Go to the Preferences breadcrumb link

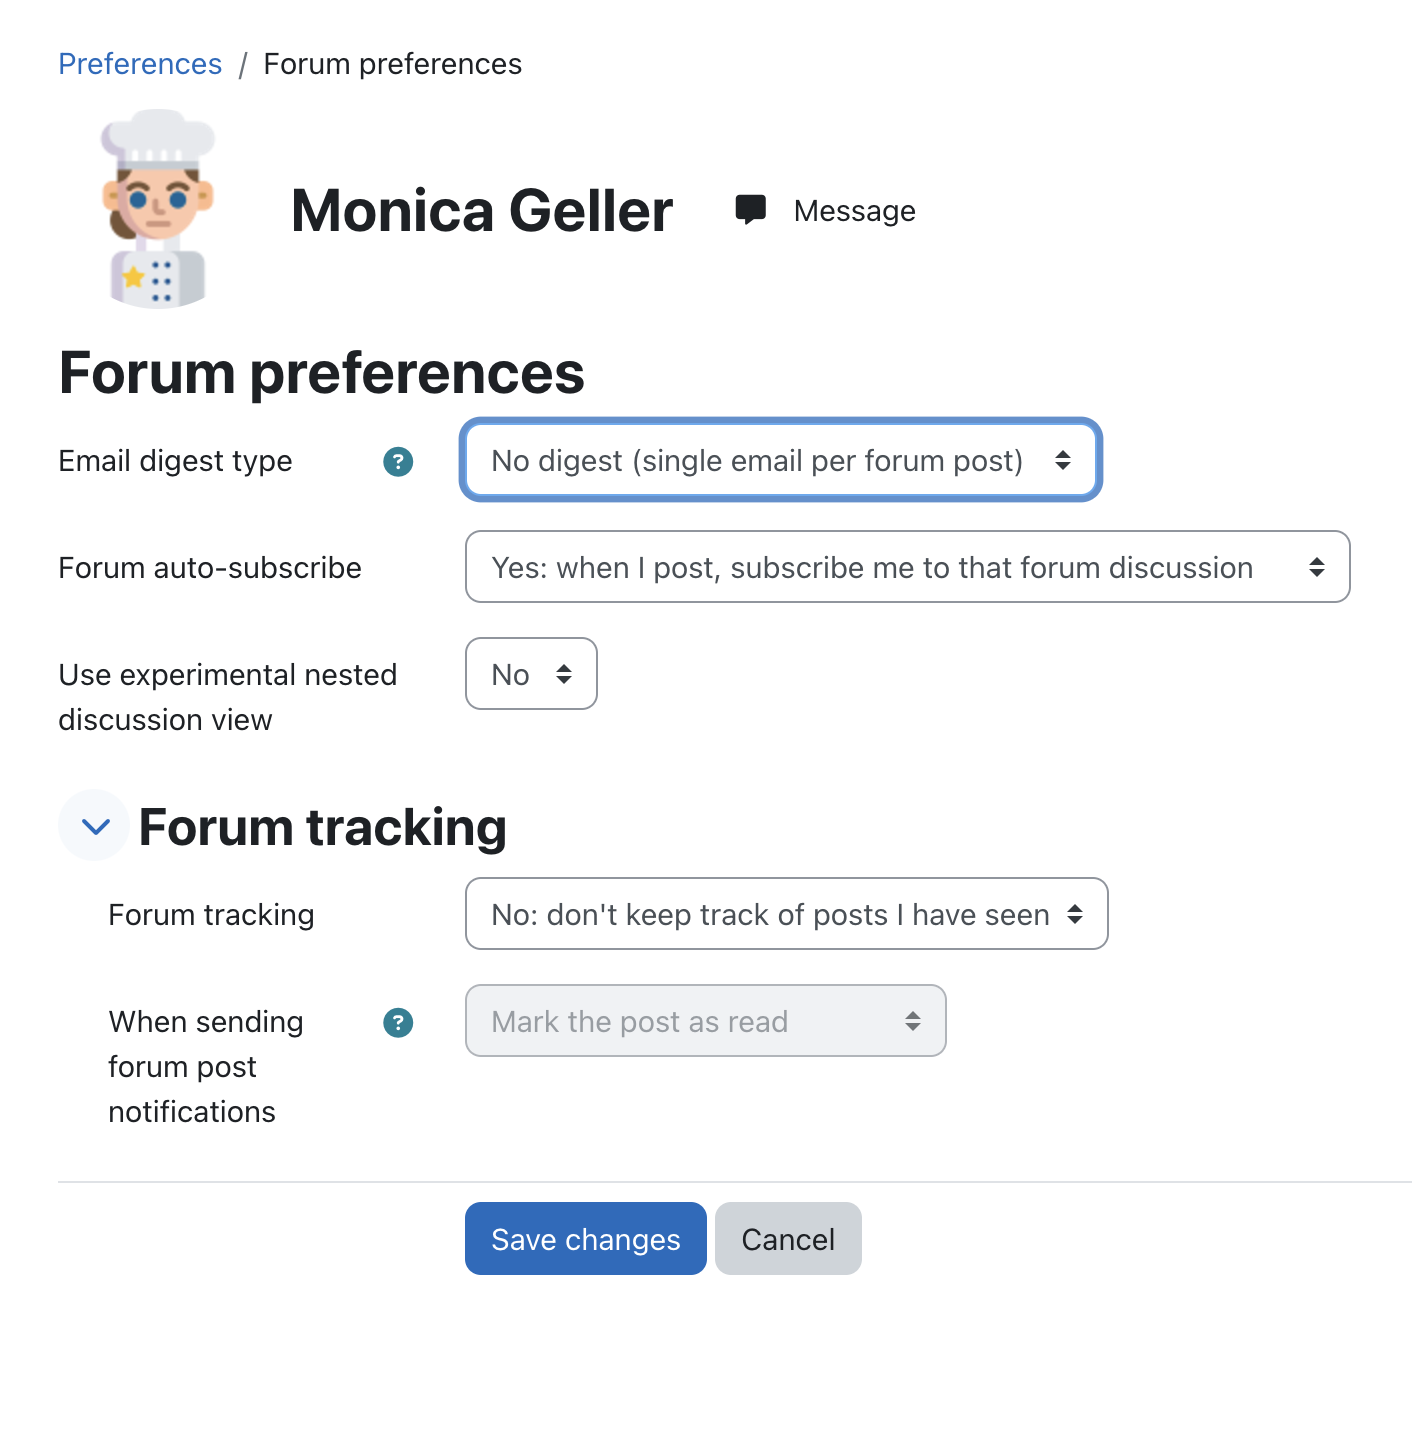click(140, 64)
